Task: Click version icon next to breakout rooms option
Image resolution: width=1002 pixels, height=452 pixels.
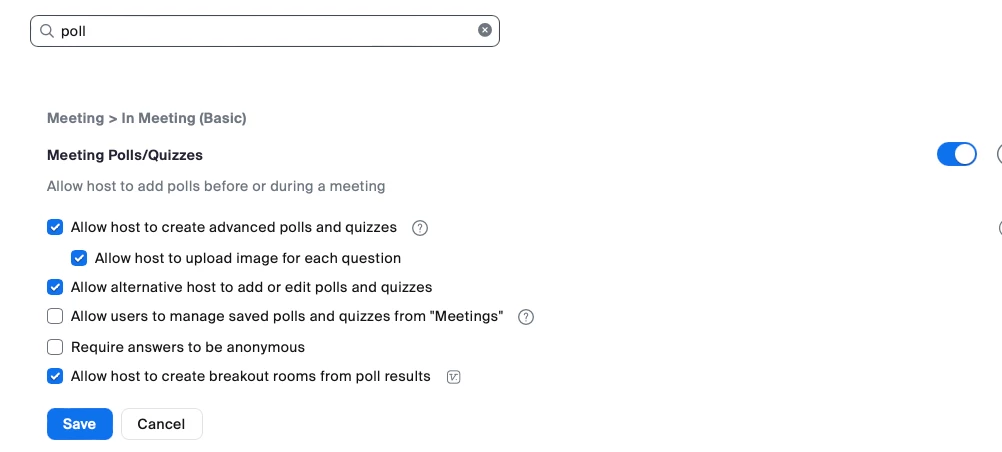Action: (x=454, y=377)
